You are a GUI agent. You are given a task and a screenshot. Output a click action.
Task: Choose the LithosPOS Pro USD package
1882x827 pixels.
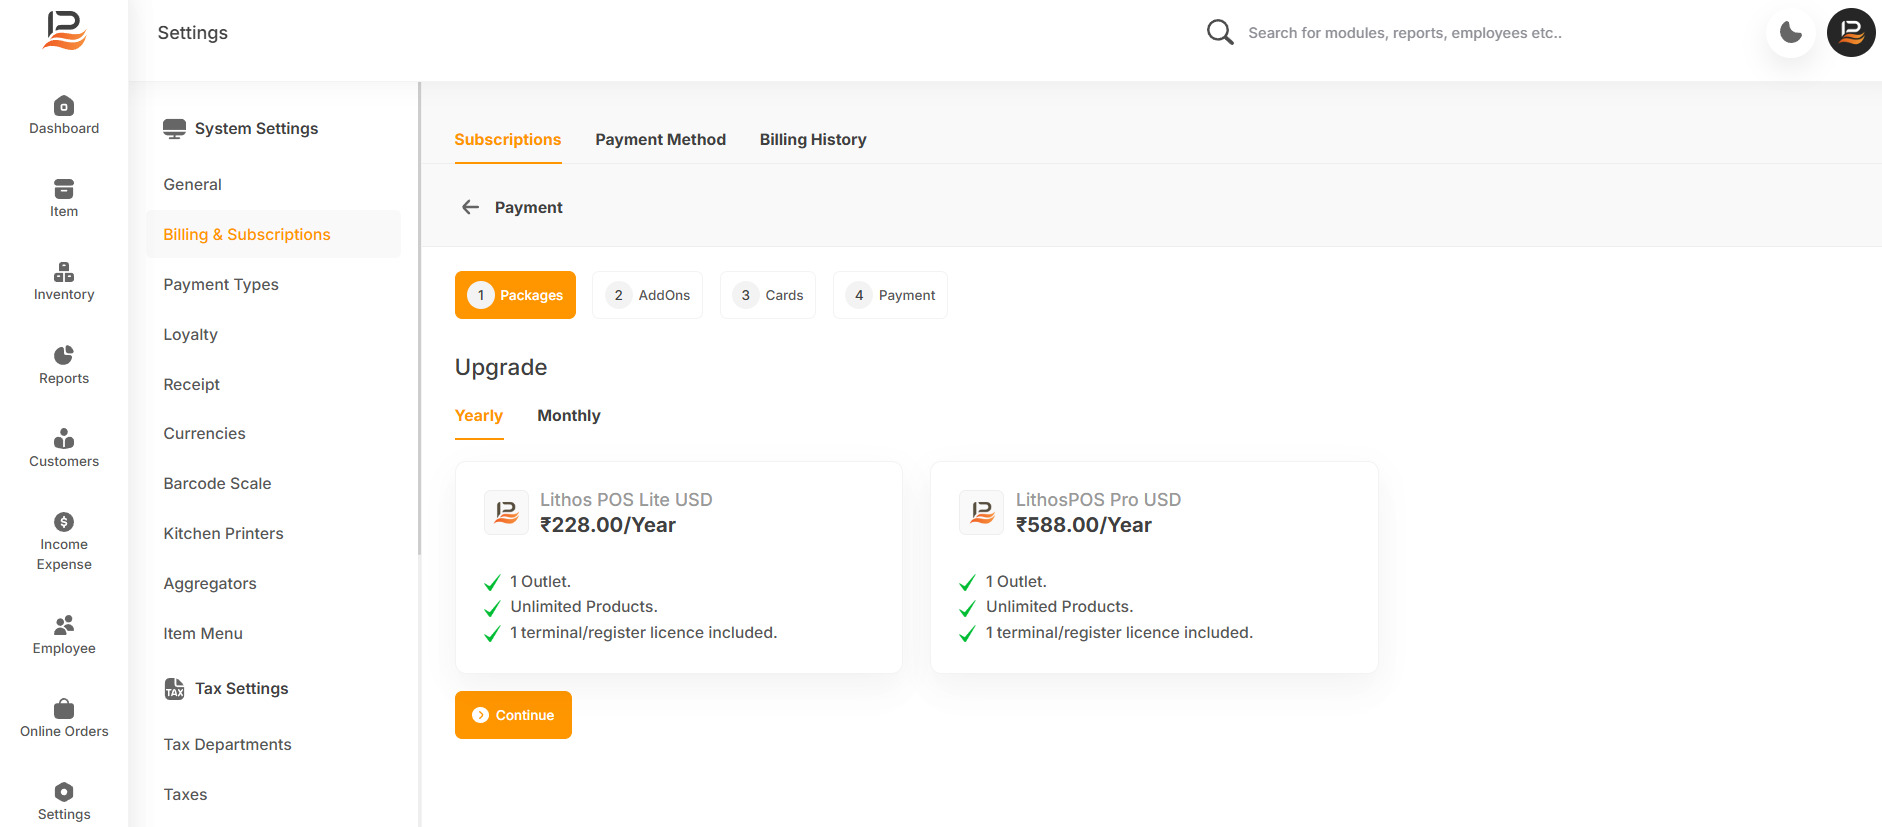[1154, 567]
